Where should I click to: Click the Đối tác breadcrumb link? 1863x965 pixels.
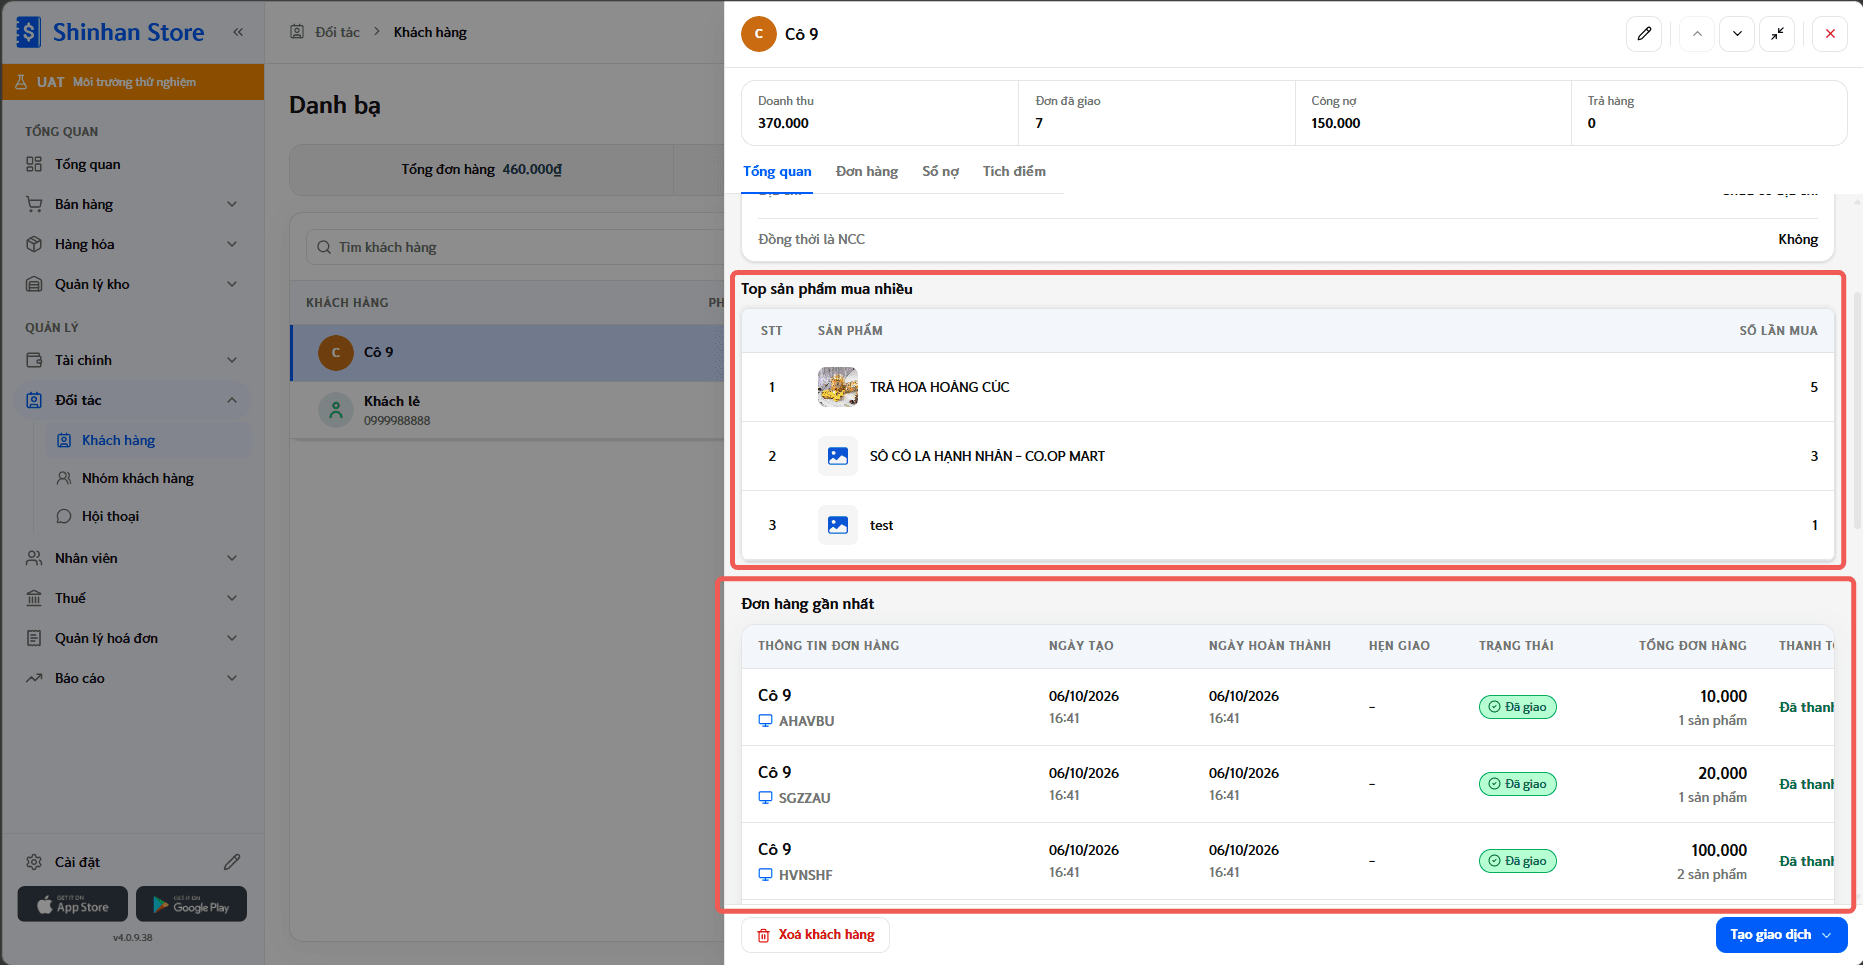pos(337,32)
